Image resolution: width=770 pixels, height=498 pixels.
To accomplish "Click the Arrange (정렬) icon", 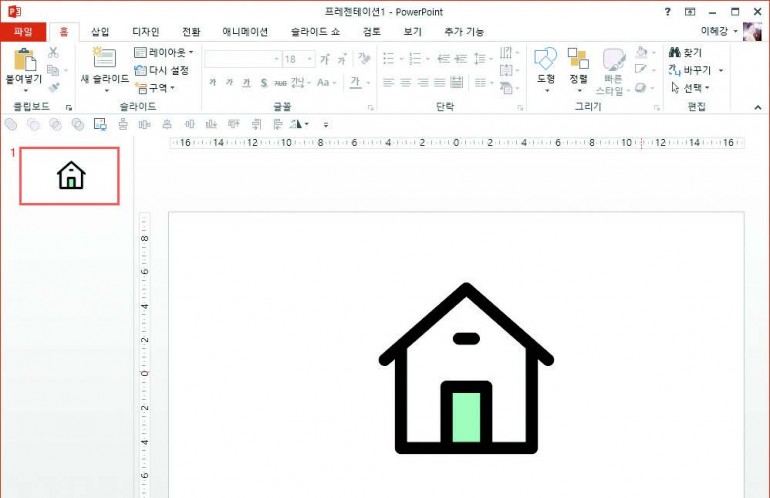I will [x=578, y=59].
